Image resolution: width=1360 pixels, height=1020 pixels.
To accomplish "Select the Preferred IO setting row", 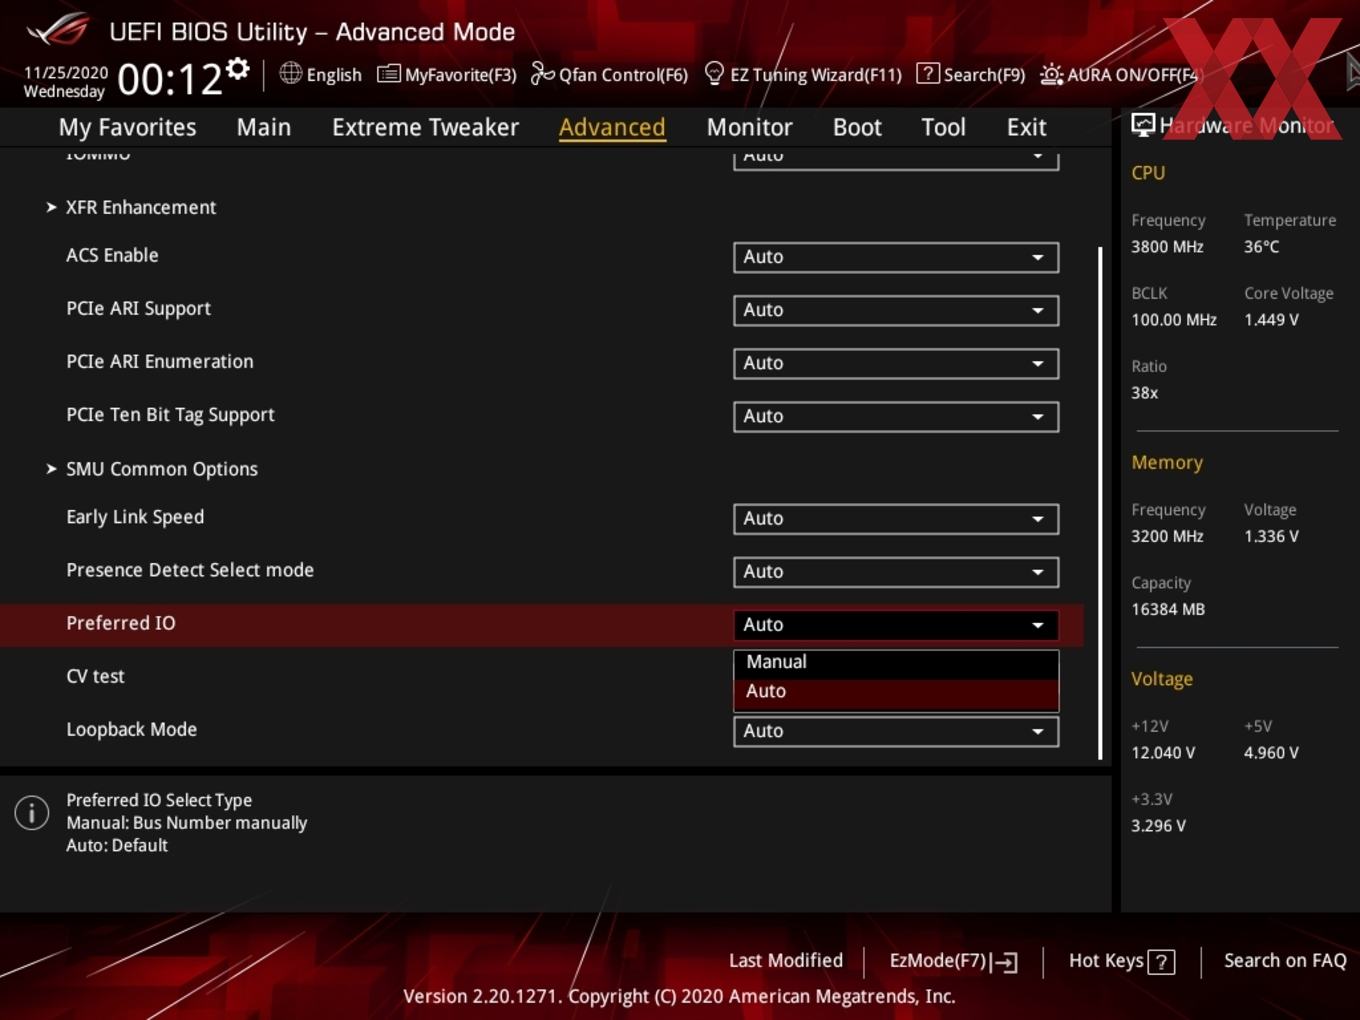I will point(542,624).
